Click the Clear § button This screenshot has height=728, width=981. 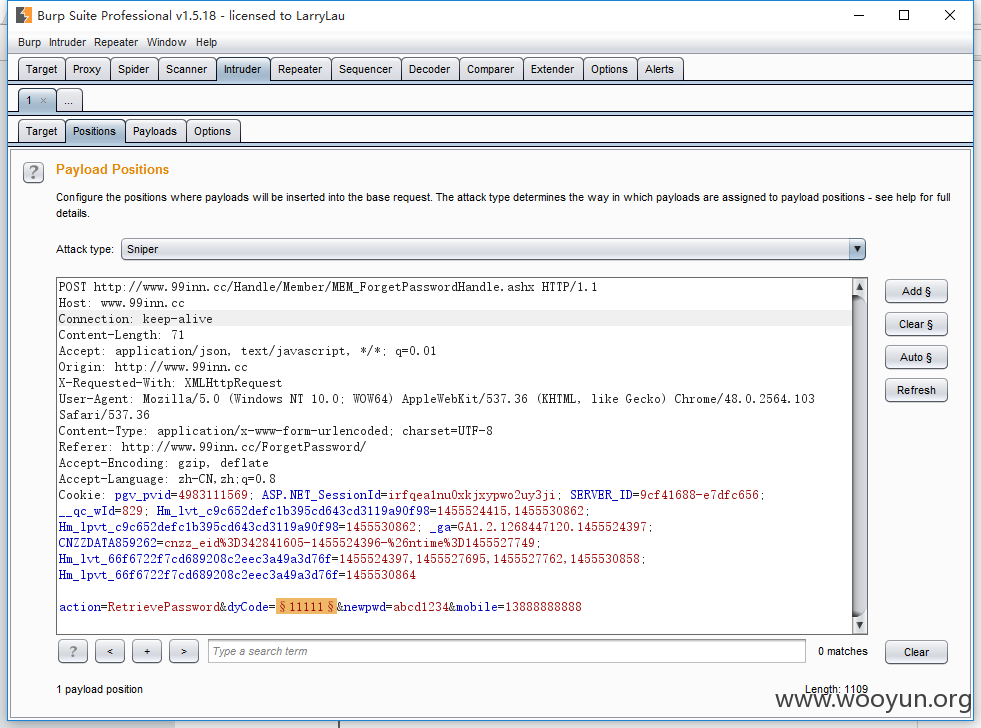tap(916, 325)
